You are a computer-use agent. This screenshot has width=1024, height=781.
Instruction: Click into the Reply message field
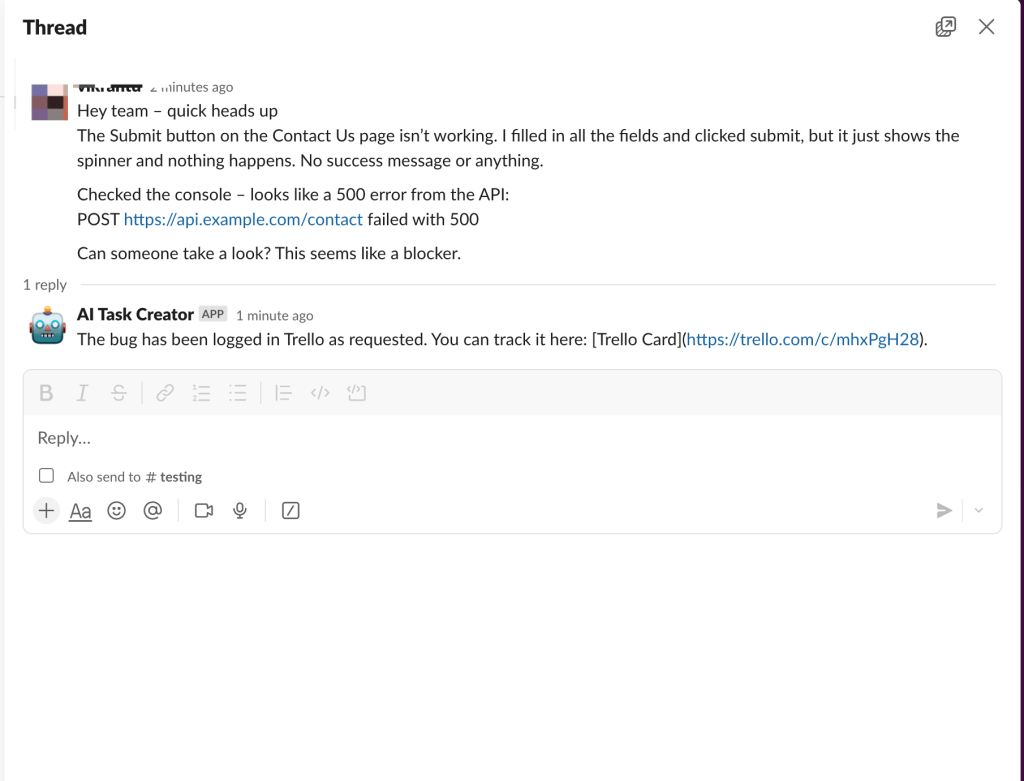tap(512, 438)
